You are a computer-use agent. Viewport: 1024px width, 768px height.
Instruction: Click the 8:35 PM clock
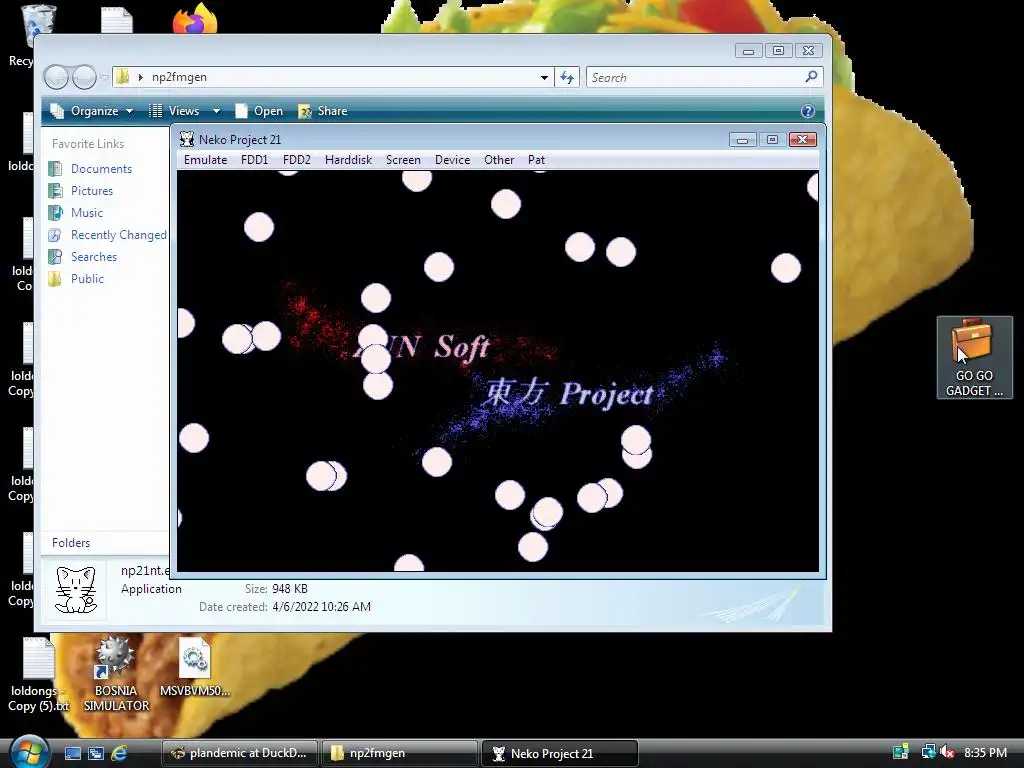click(985, 752)
